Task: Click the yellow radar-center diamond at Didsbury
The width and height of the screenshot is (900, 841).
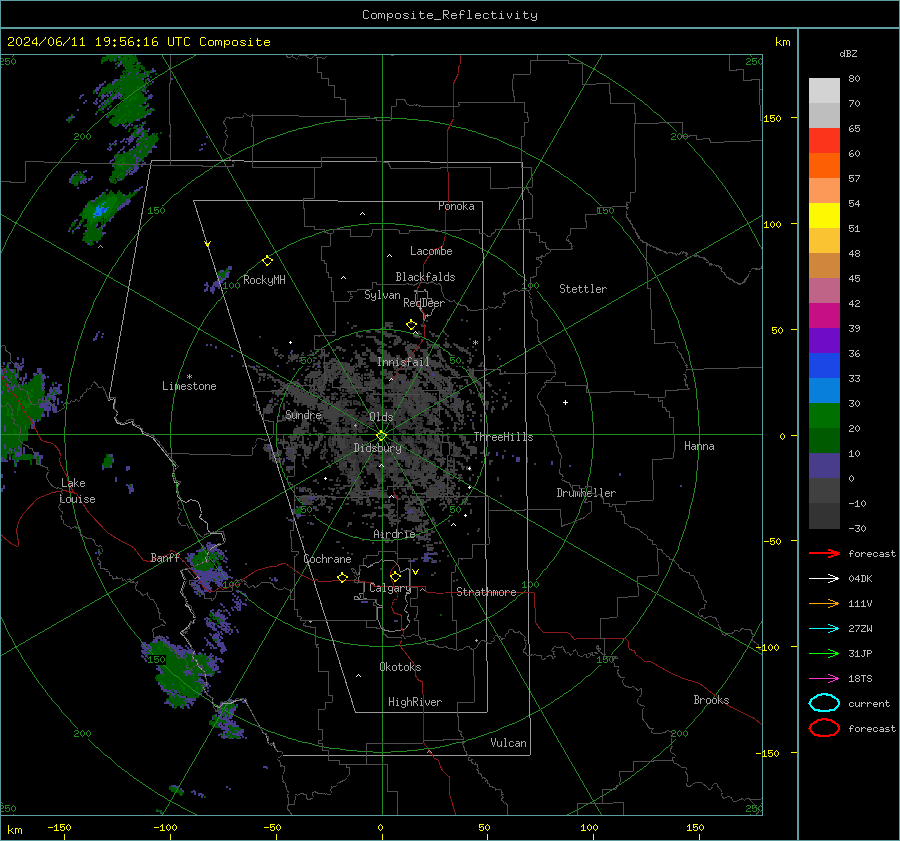Action: tap(382, 435)
